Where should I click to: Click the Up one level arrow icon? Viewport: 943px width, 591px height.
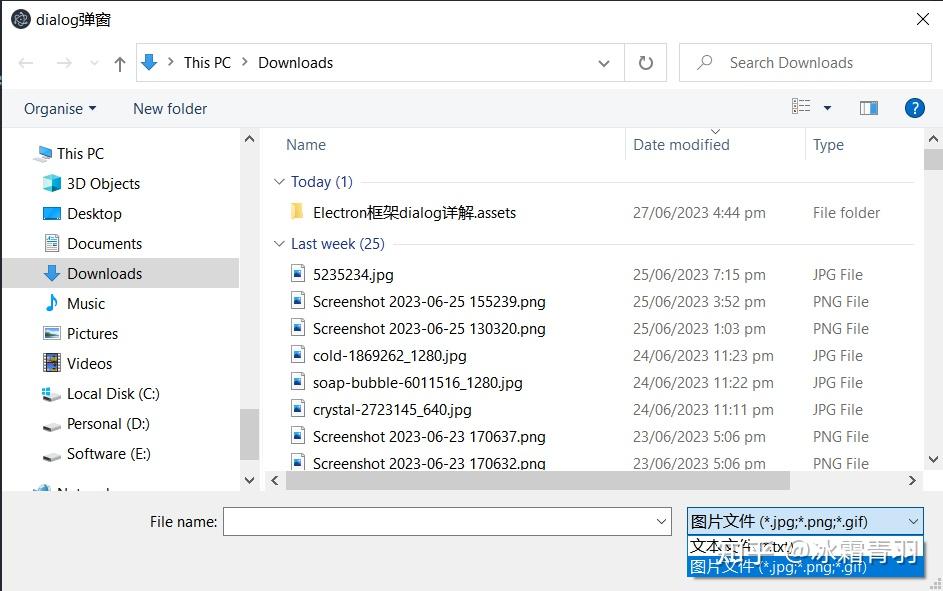pyautogui.click(x=120, y=63)
